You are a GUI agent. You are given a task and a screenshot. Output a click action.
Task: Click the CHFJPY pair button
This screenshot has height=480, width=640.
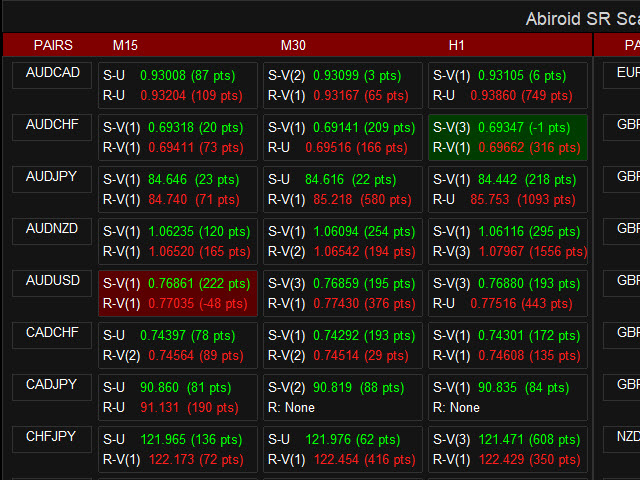click(52, 438)
